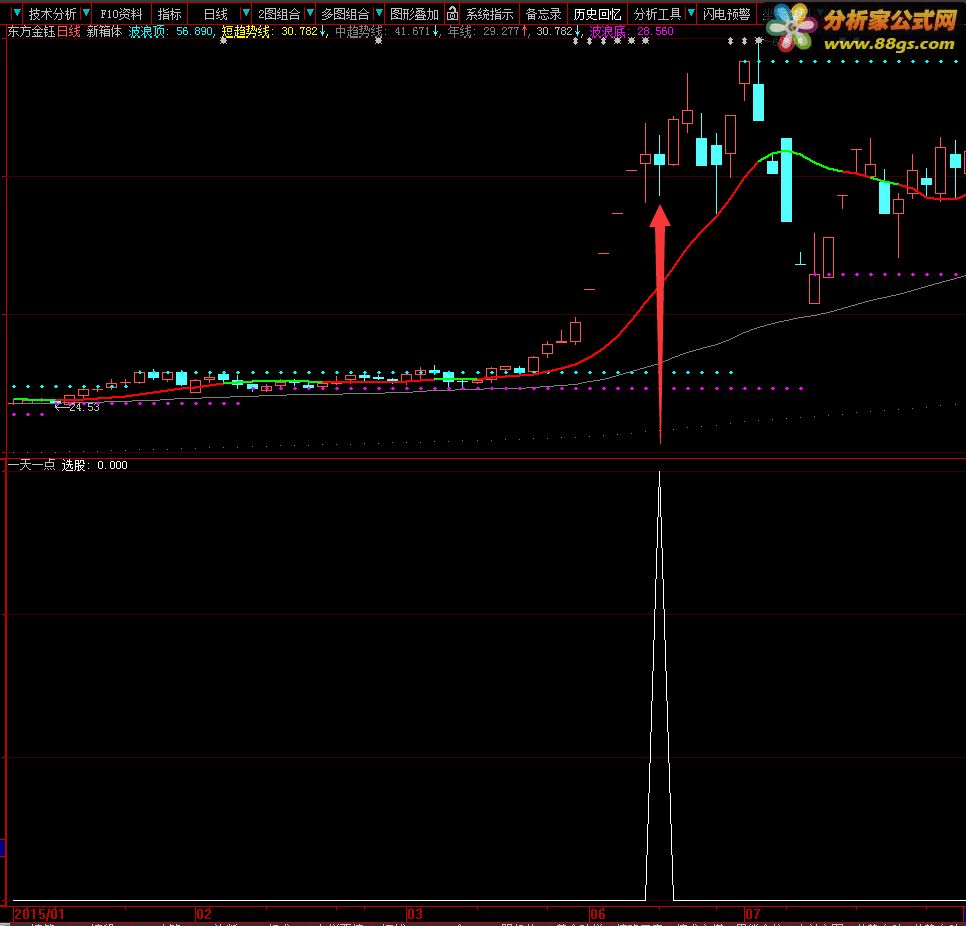Jump to the 2015/01 date marker
966x926 pixels.
[x=39, y=914]
